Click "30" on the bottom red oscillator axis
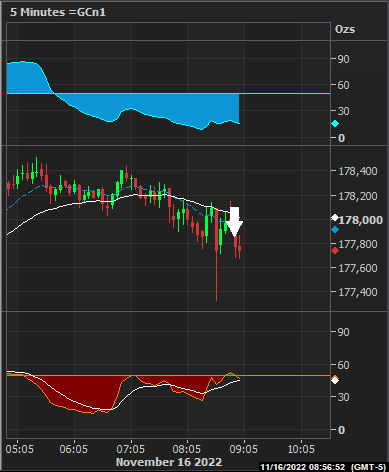389x472 pixels. (x=343, y=397)
